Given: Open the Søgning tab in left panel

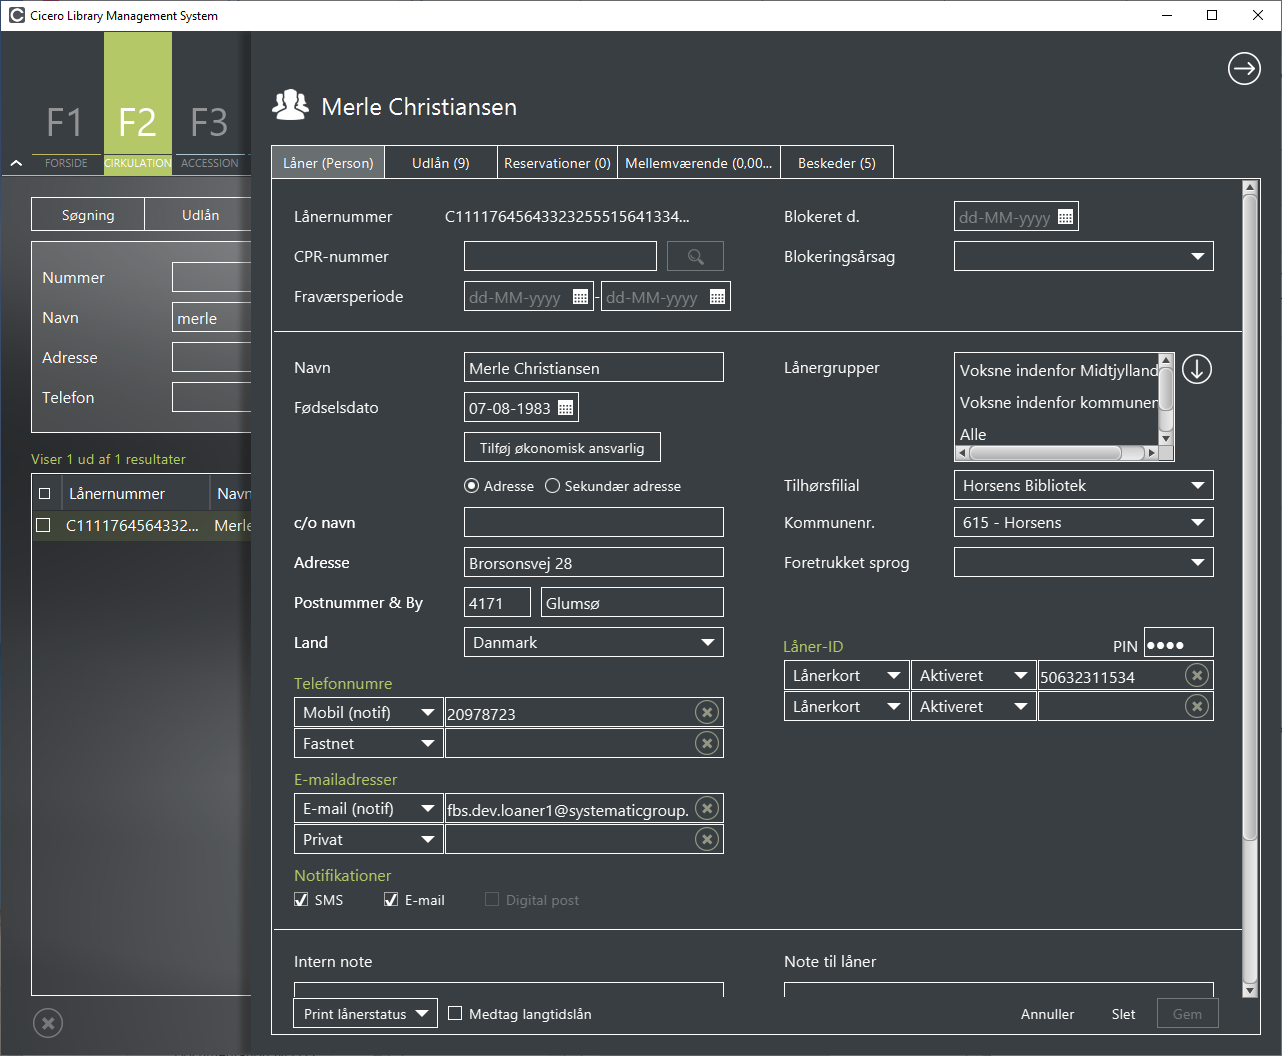Looking at the screenshot, I should click(88, 215).
